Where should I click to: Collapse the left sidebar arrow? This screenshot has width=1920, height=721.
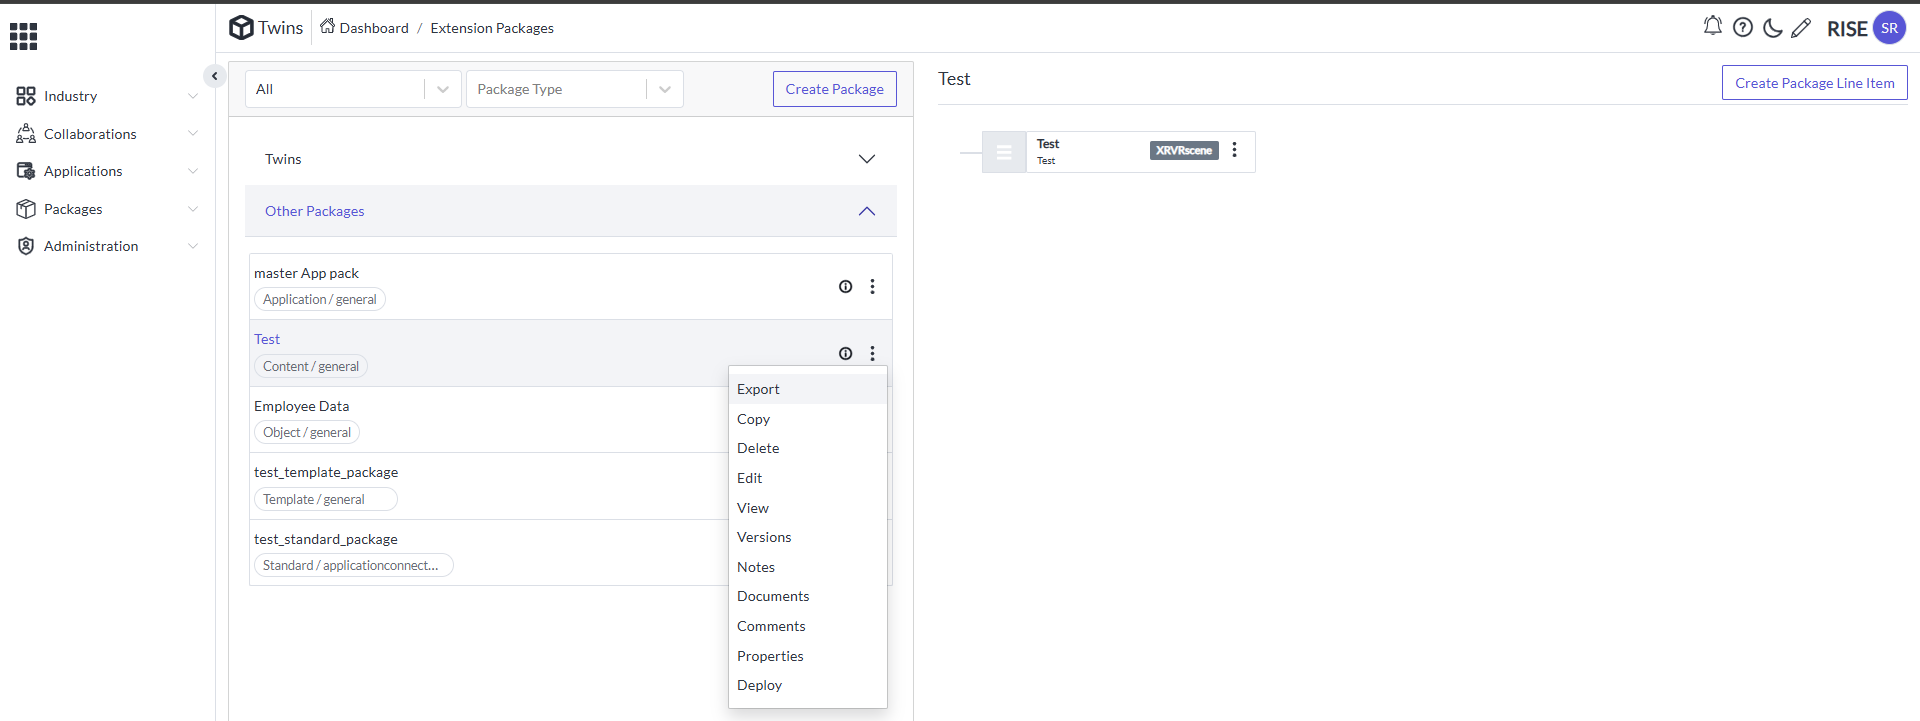coord(214,76)
